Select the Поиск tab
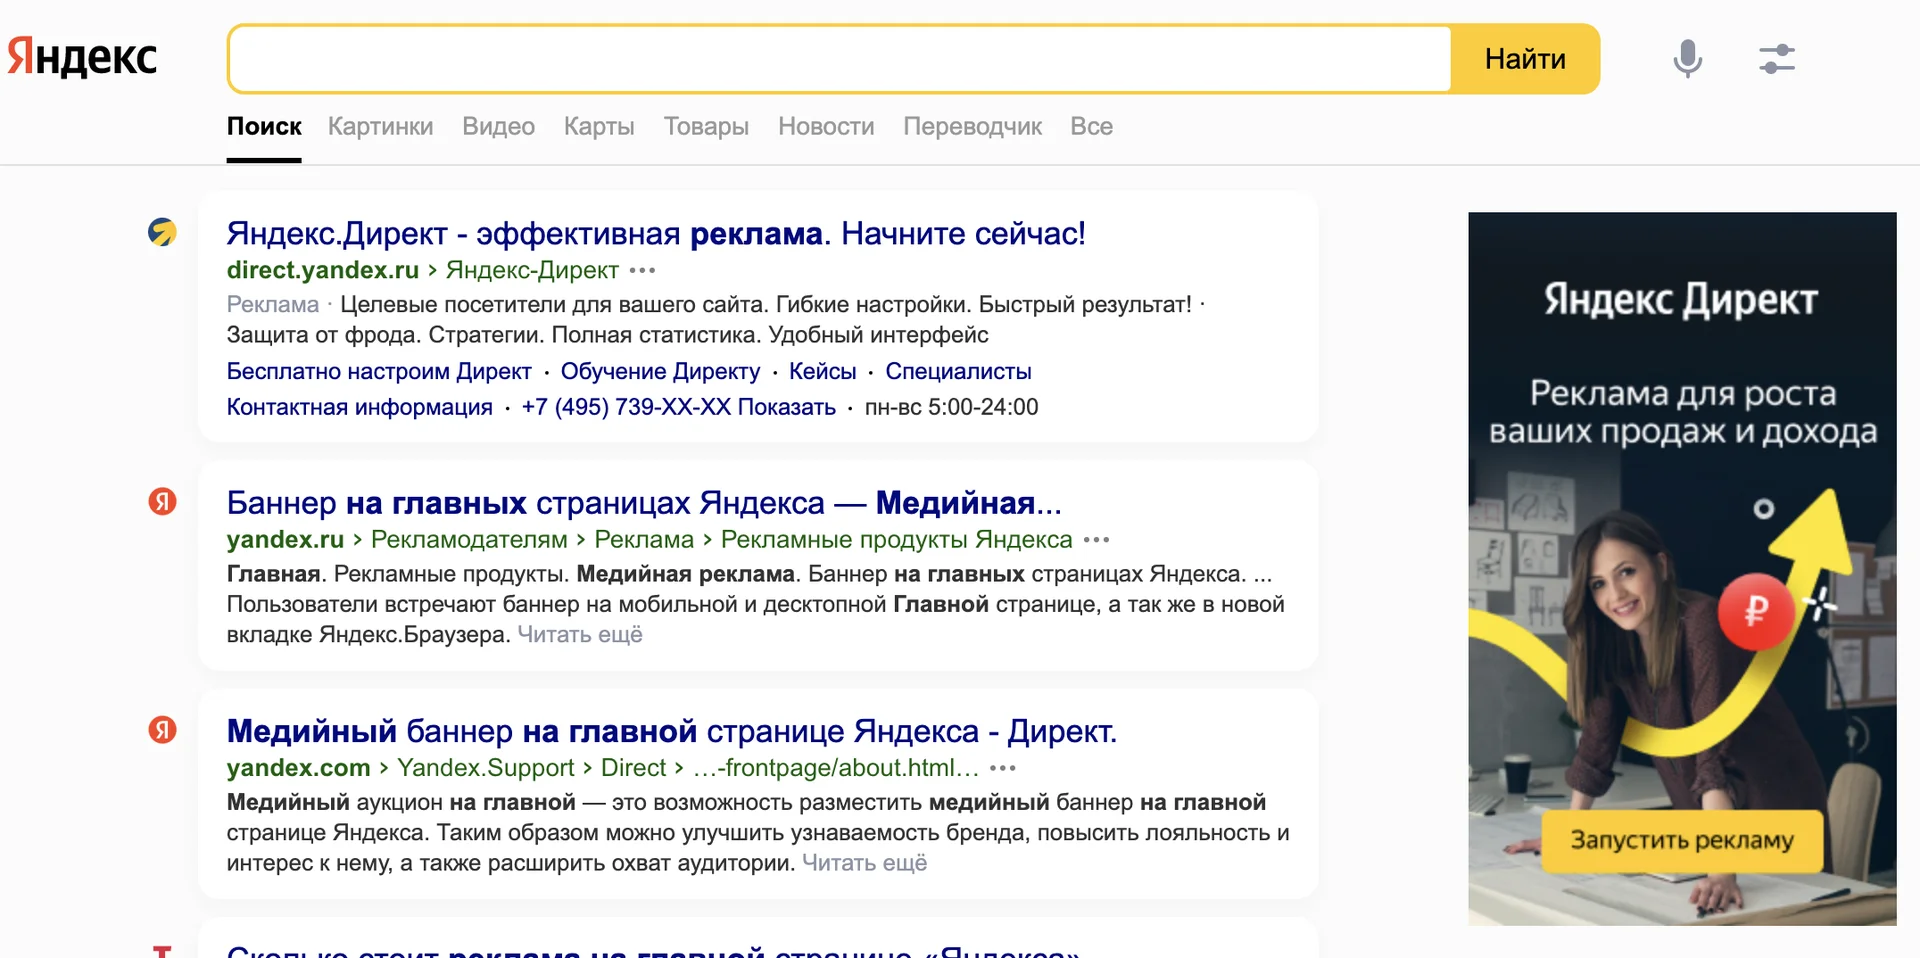The height and width of the screenshot is (958, 1920). [264, 127]
